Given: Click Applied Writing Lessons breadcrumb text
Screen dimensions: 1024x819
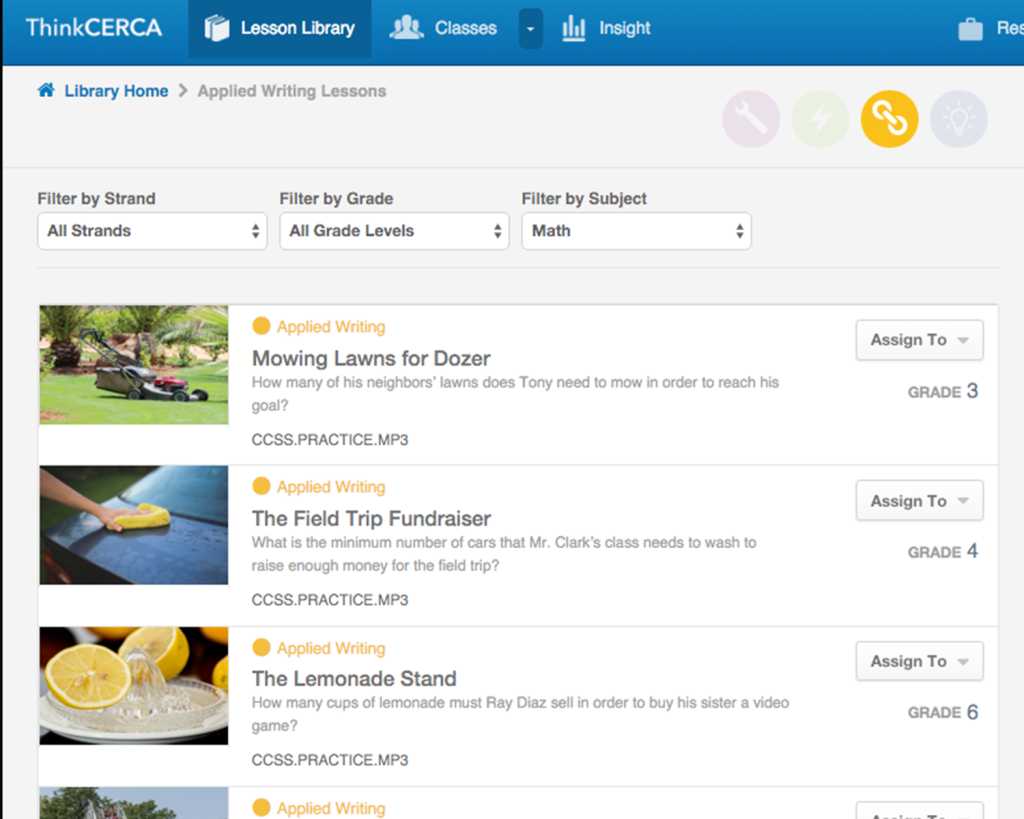Looking at the screenshot, I should [292, 91].
